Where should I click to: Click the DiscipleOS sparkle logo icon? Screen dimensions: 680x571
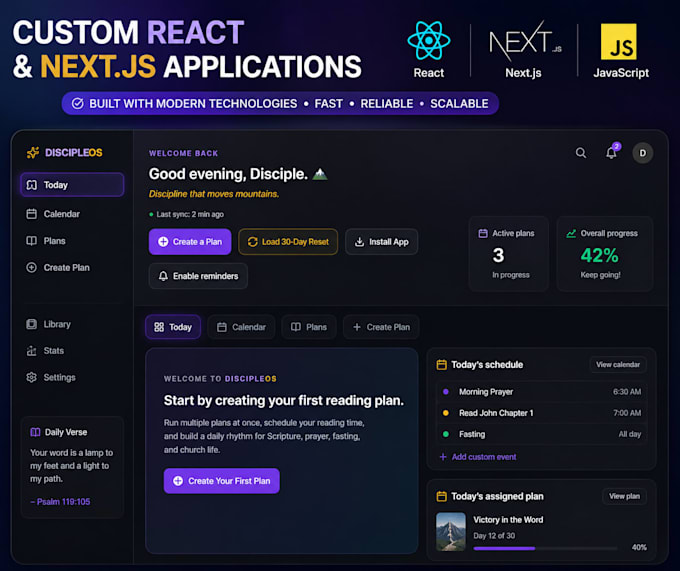point(33,153)
